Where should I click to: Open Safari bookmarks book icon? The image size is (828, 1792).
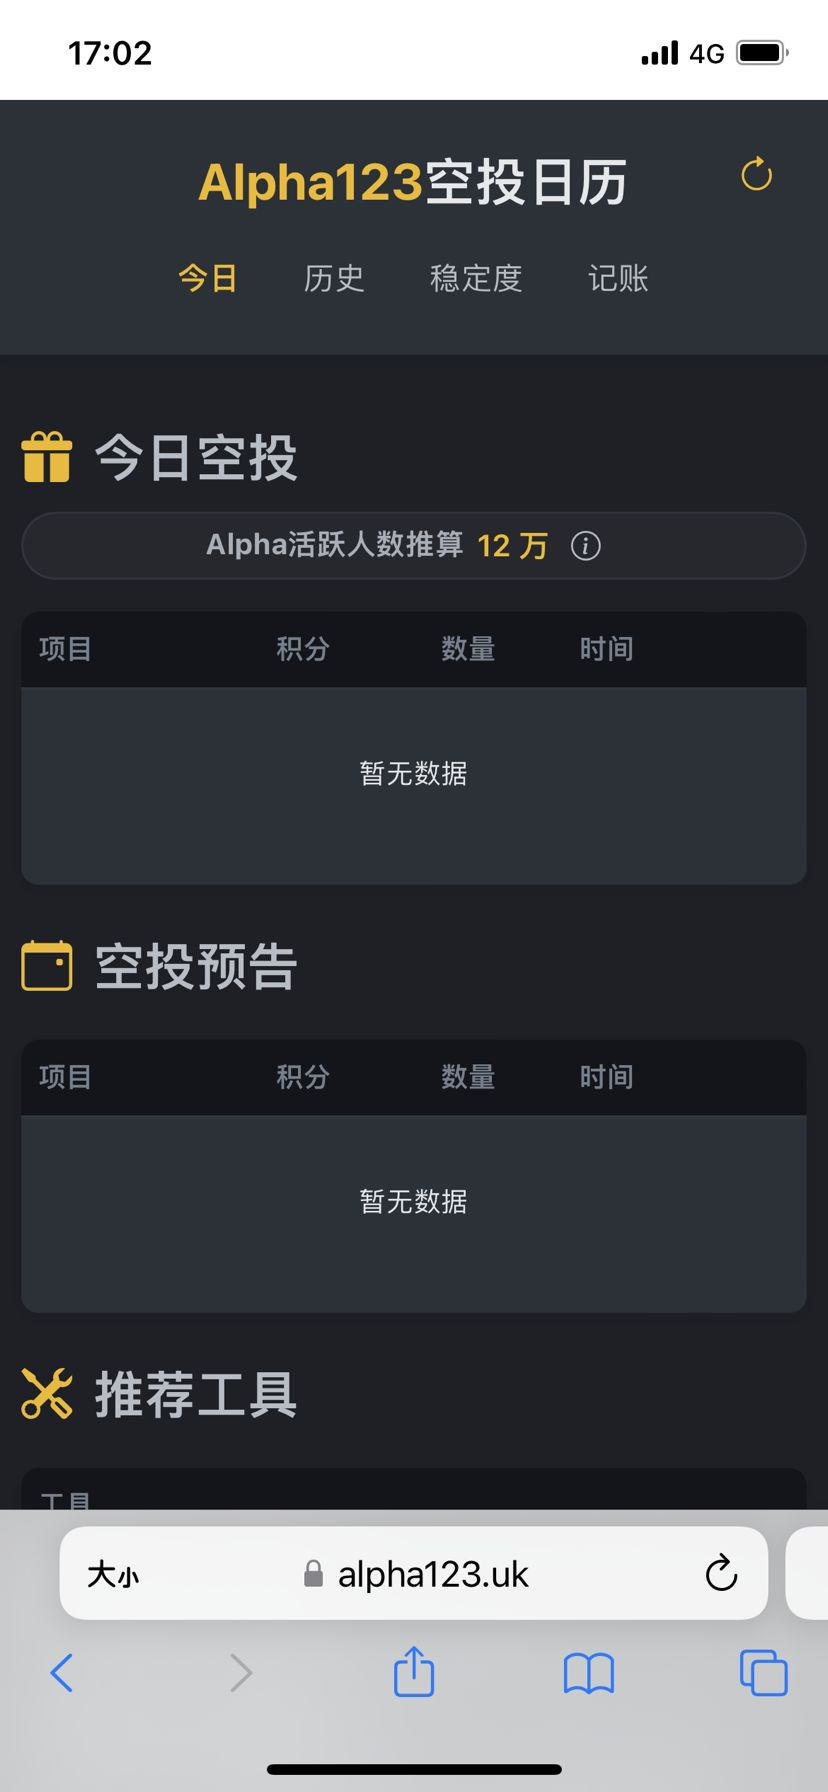click(x=589, y=1673)
